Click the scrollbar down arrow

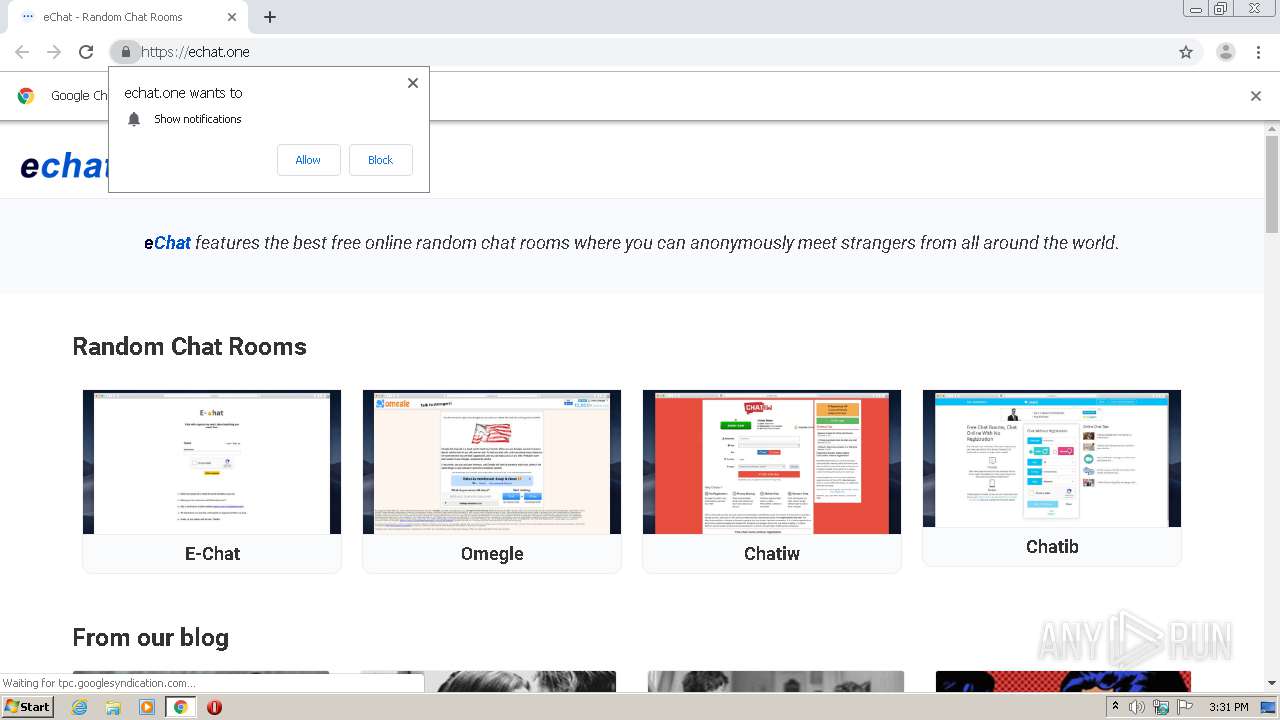1272,683
